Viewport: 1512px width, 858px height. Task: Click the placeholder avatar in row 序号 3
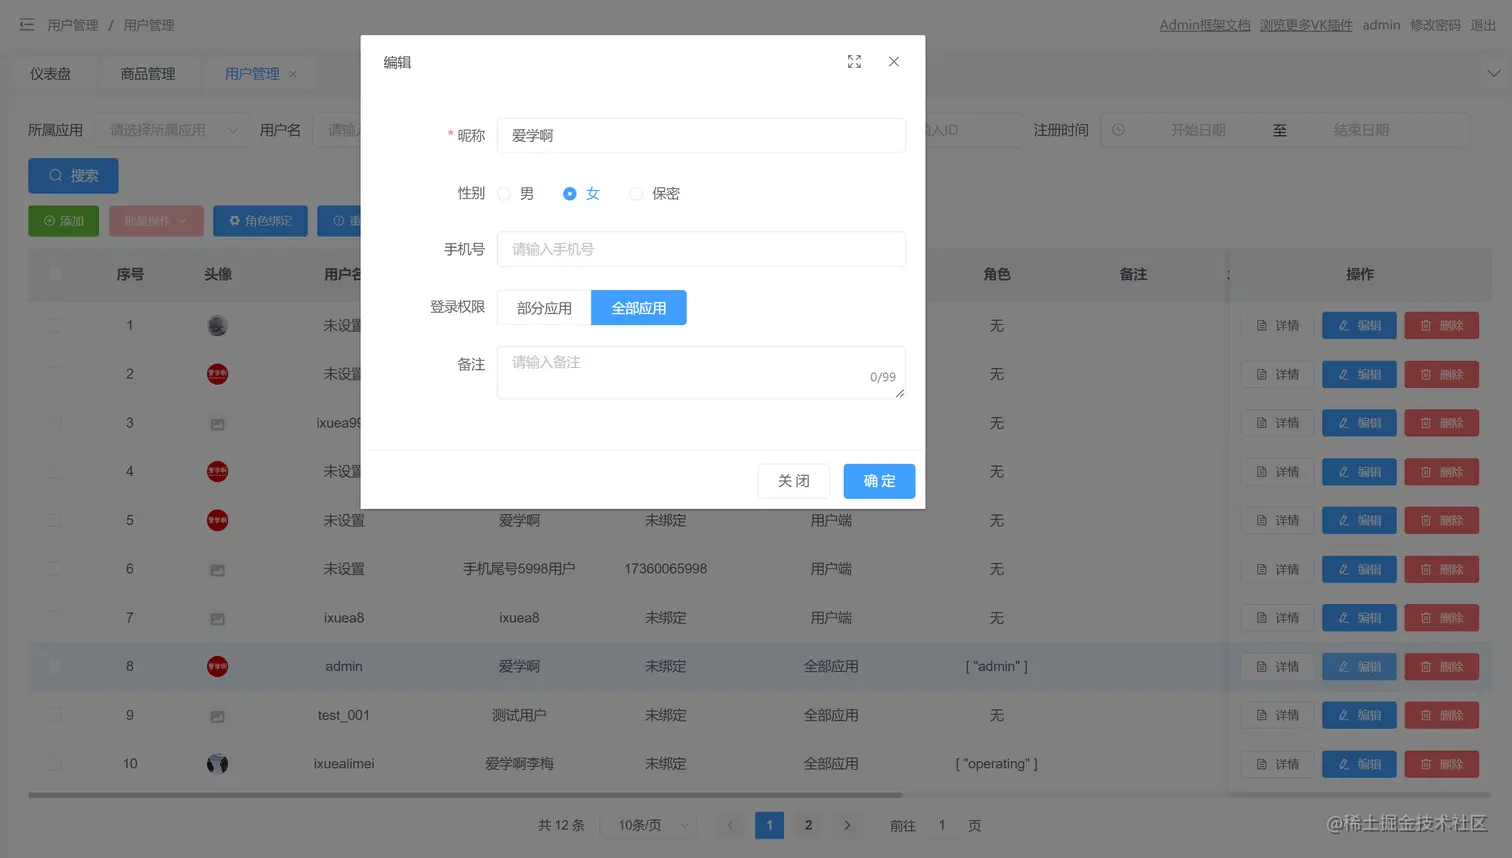point(217,424)
